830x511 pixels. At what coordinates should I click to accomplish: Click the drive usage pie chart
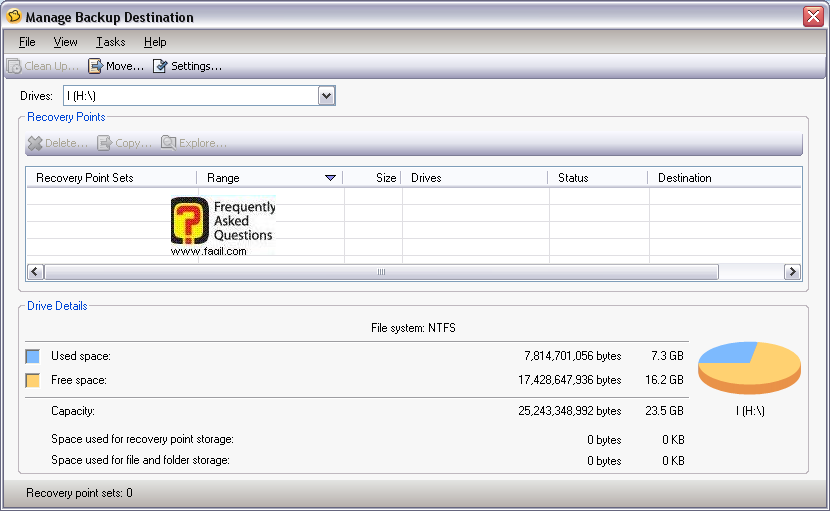click(748, 366)
